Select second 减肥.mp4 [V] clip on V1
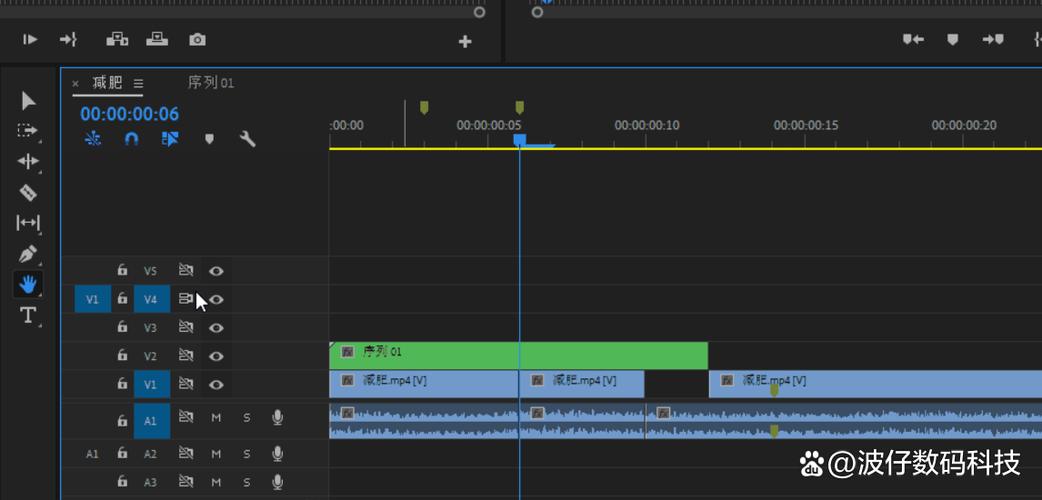The height and width of the screenshot is (500, 1042). (582, 384)
